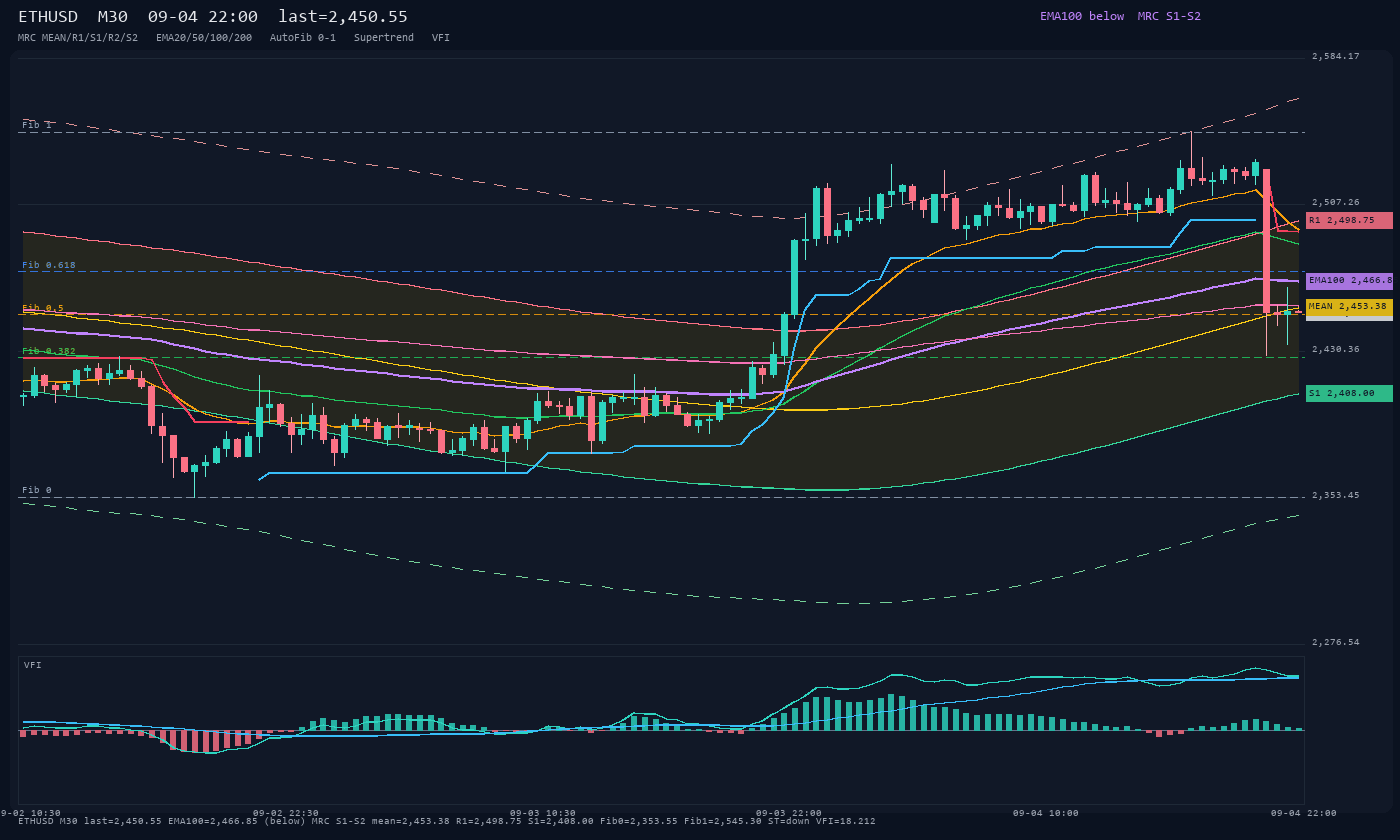Viewport: 1400px width, 840px height.
Task: Click the VFI label in the indicator list
Action: click(441, 38)
